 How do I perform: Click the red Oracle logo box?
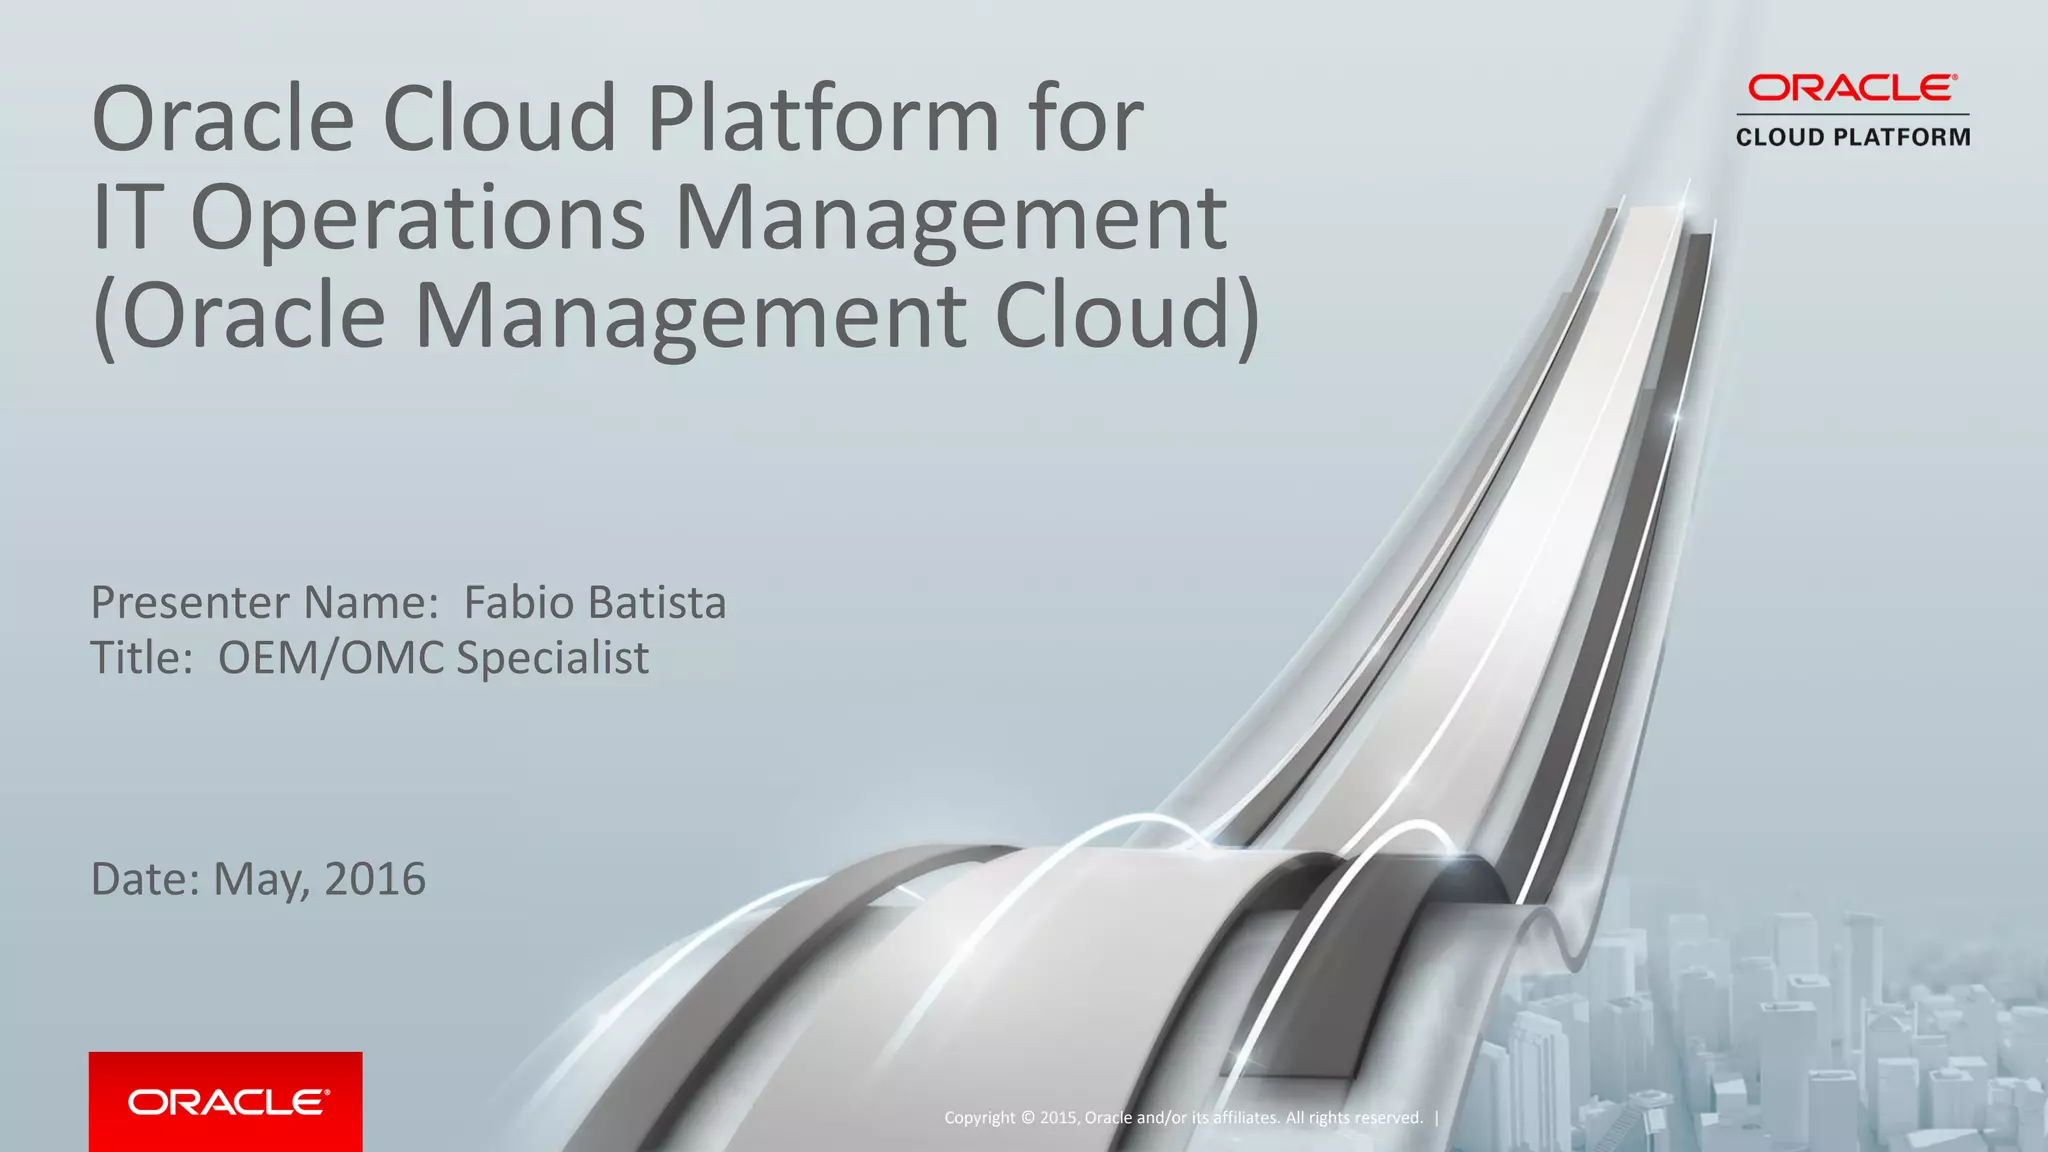[226, 1101]
